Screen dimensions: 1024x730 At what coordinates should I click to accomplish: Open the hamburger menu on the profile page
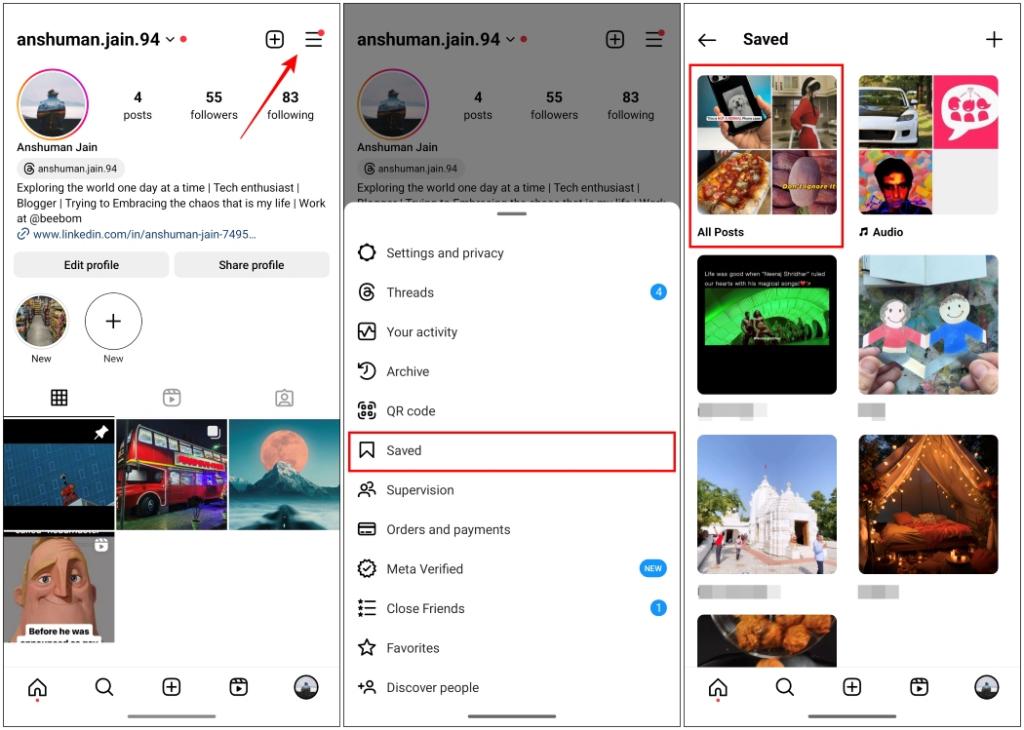pyautogui.click(x=314, y=38)
